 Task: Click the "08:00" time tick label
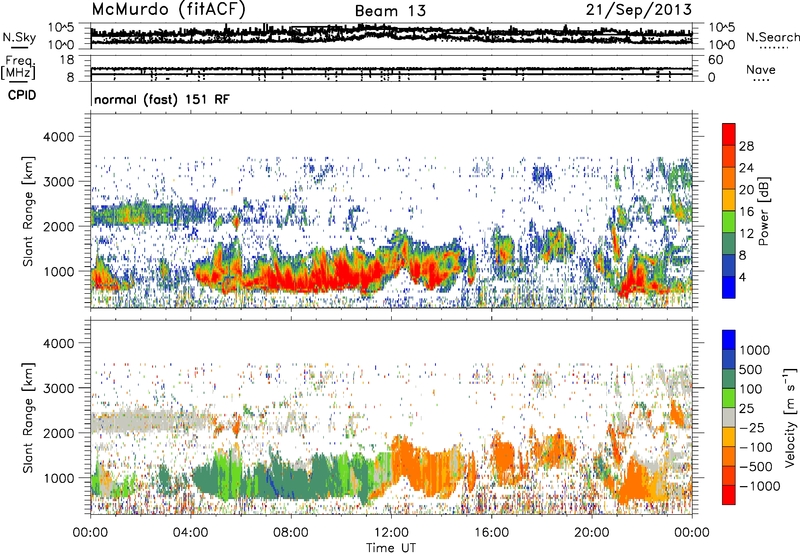[291, 533]
